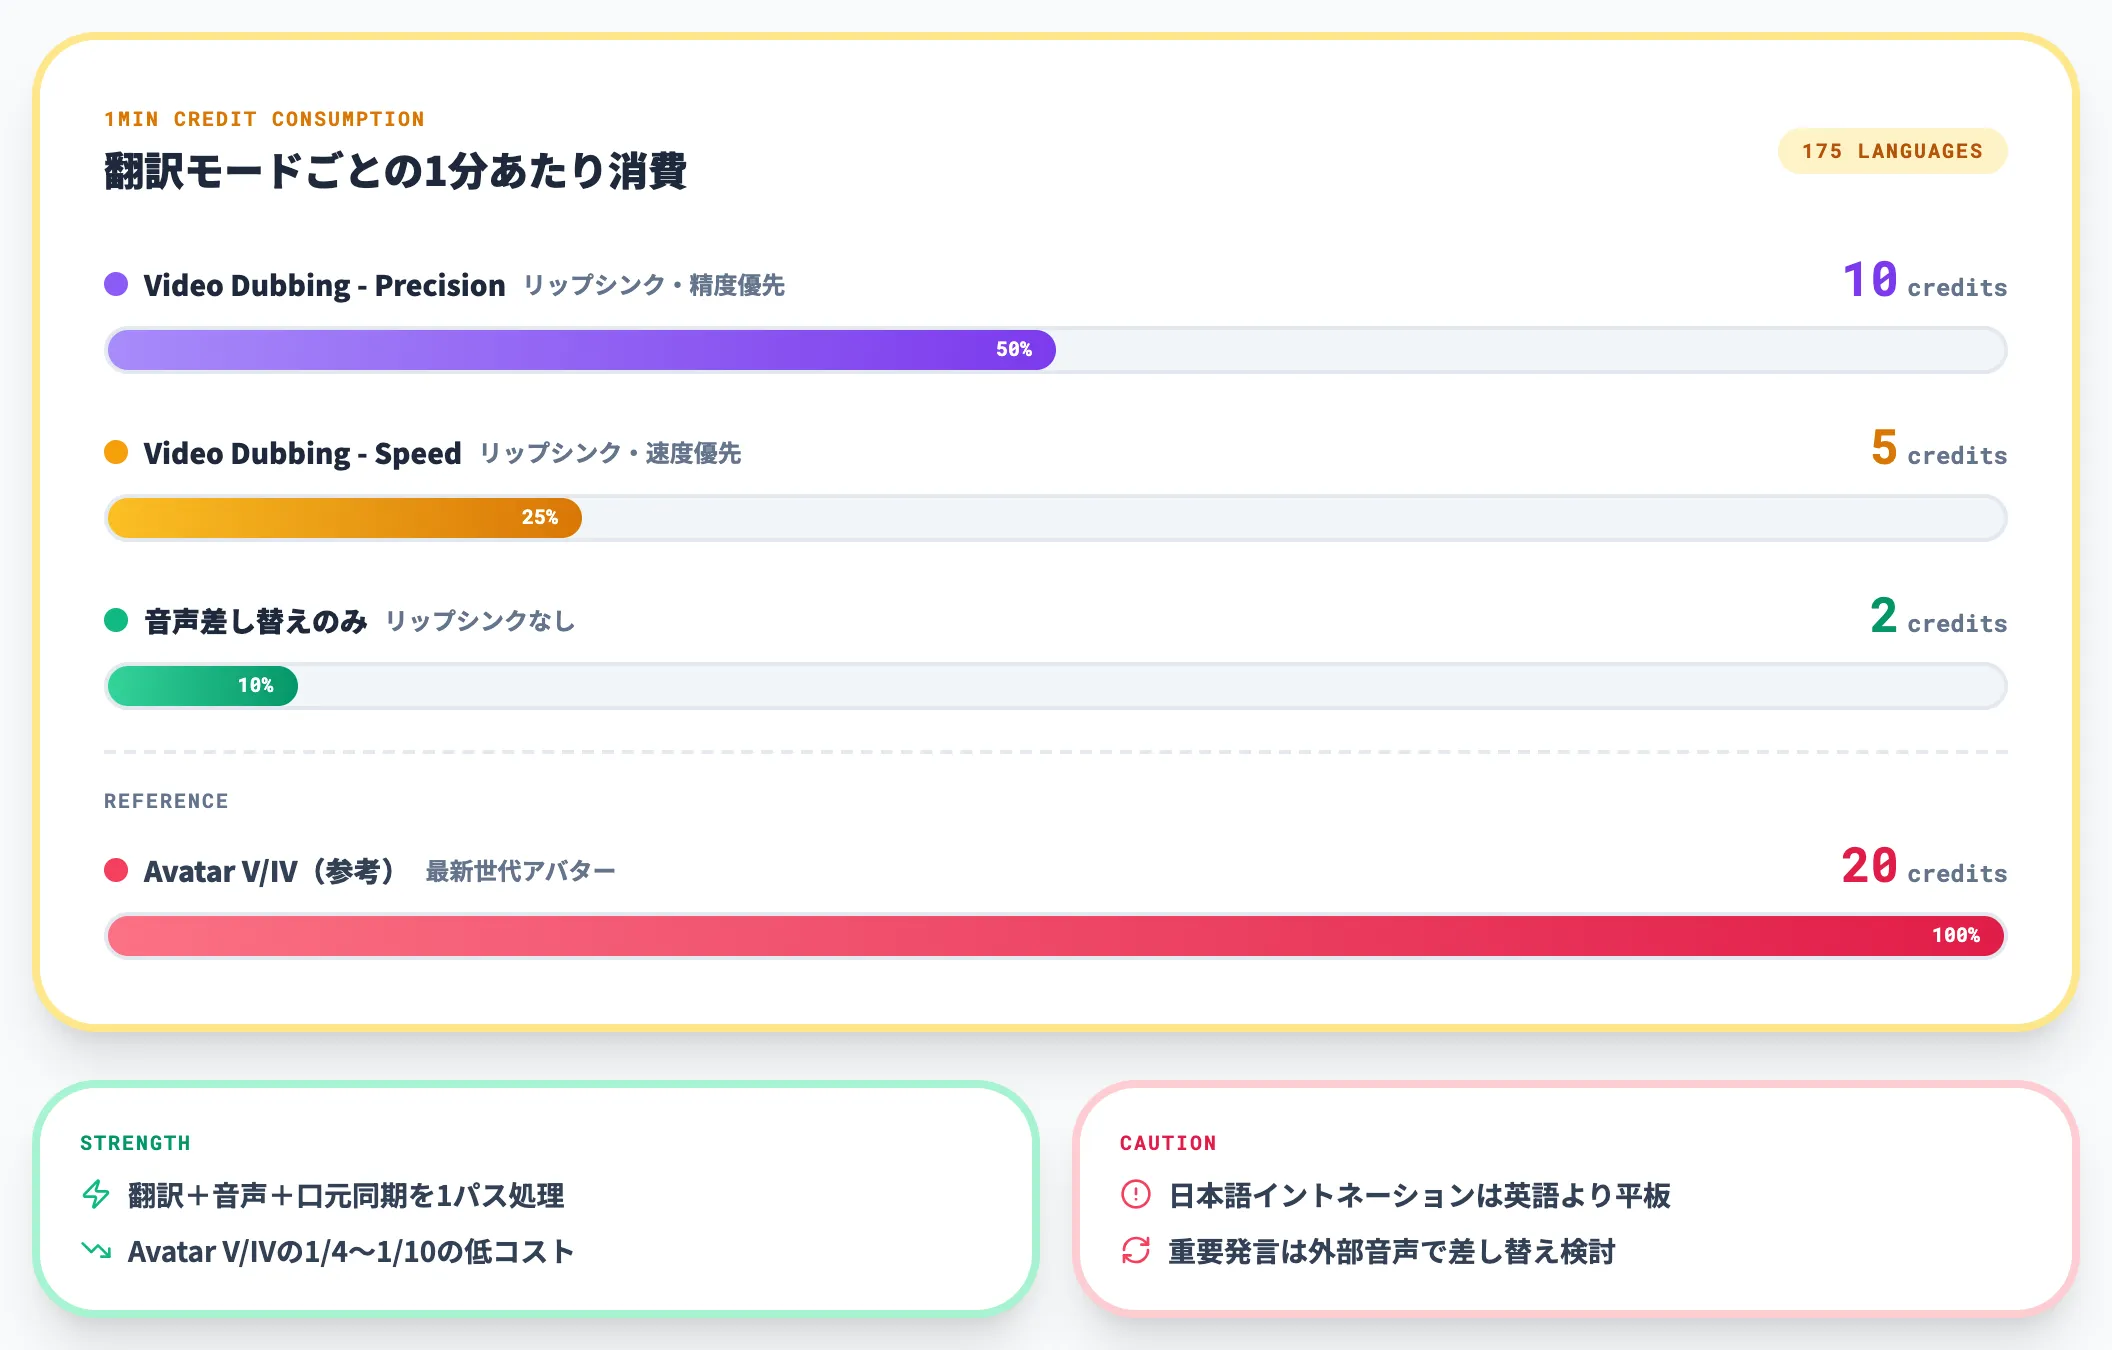2112x1350 pixels.
Task: Click the lightning bolt icon under STRENGTH
Action: [x=97, y=1194]
